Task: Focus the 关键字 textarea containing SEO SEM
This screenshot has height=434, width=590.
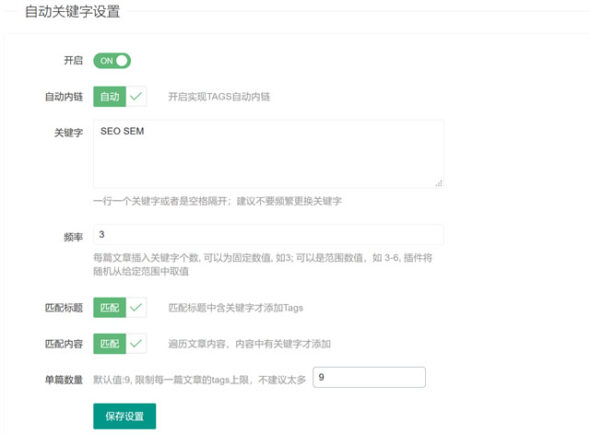Action: pyautogui.click(x=269, y=154)
